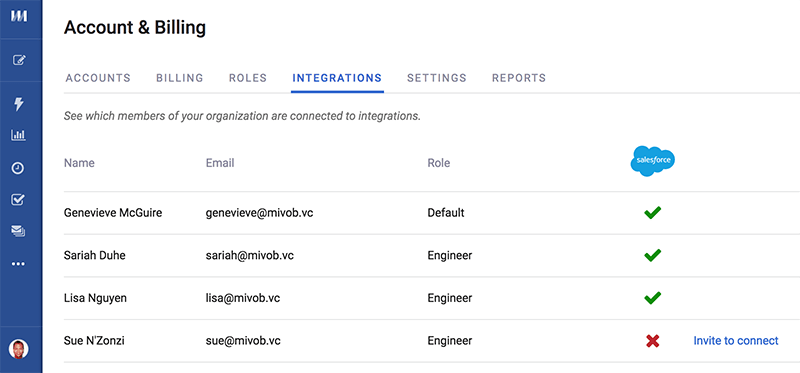Click Invite to connect for Sue N'Zonzi

pyautogui.click(x=736, y=341)
